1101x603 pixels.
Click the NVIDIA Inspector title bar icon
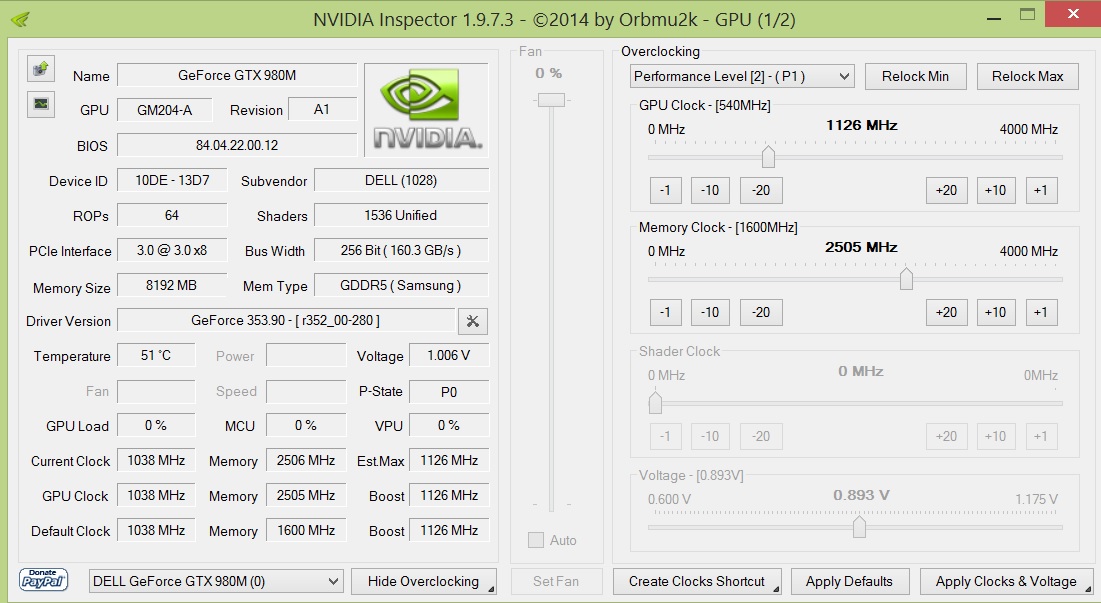(20, 19)
